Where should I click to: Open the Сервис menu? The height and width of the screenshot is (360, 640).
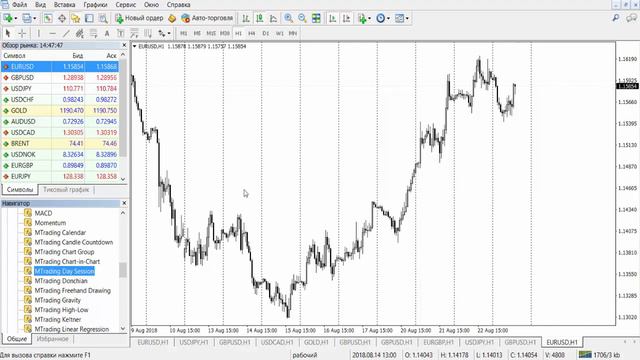(126, 5)
